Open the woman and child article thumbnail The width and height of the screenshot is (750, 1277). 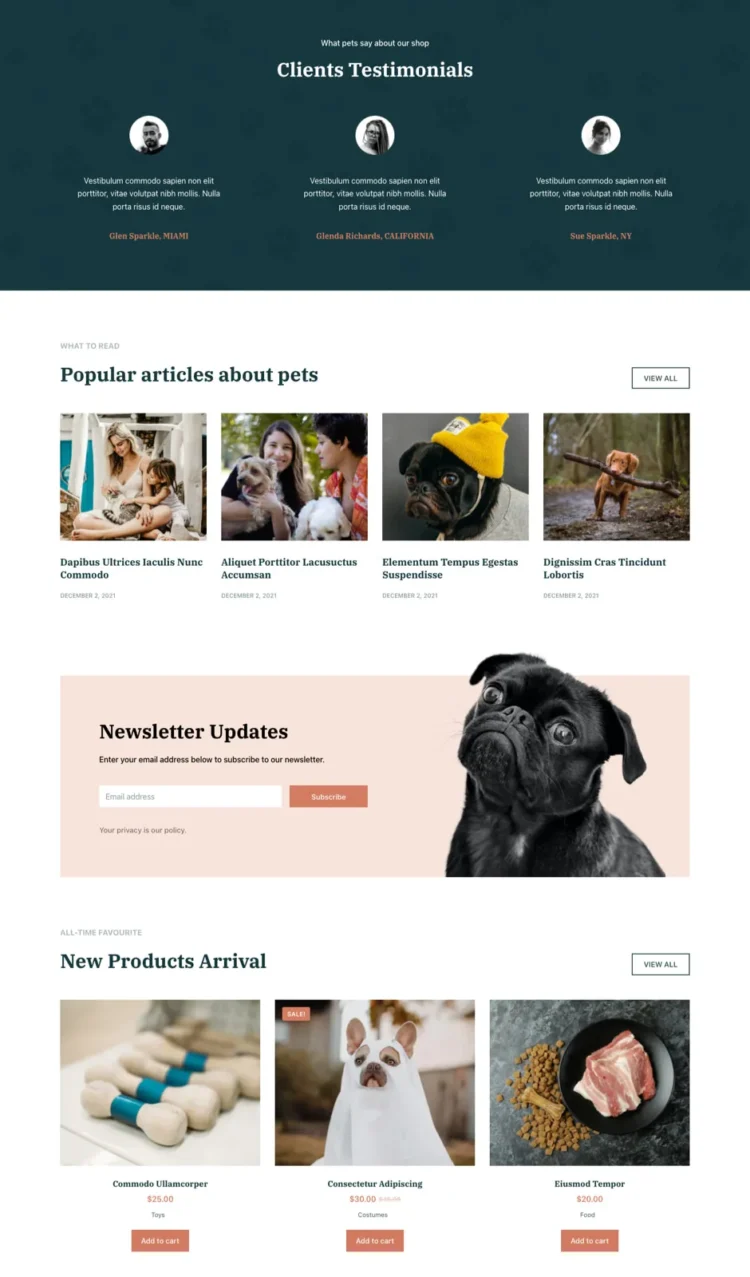point(133,477)
